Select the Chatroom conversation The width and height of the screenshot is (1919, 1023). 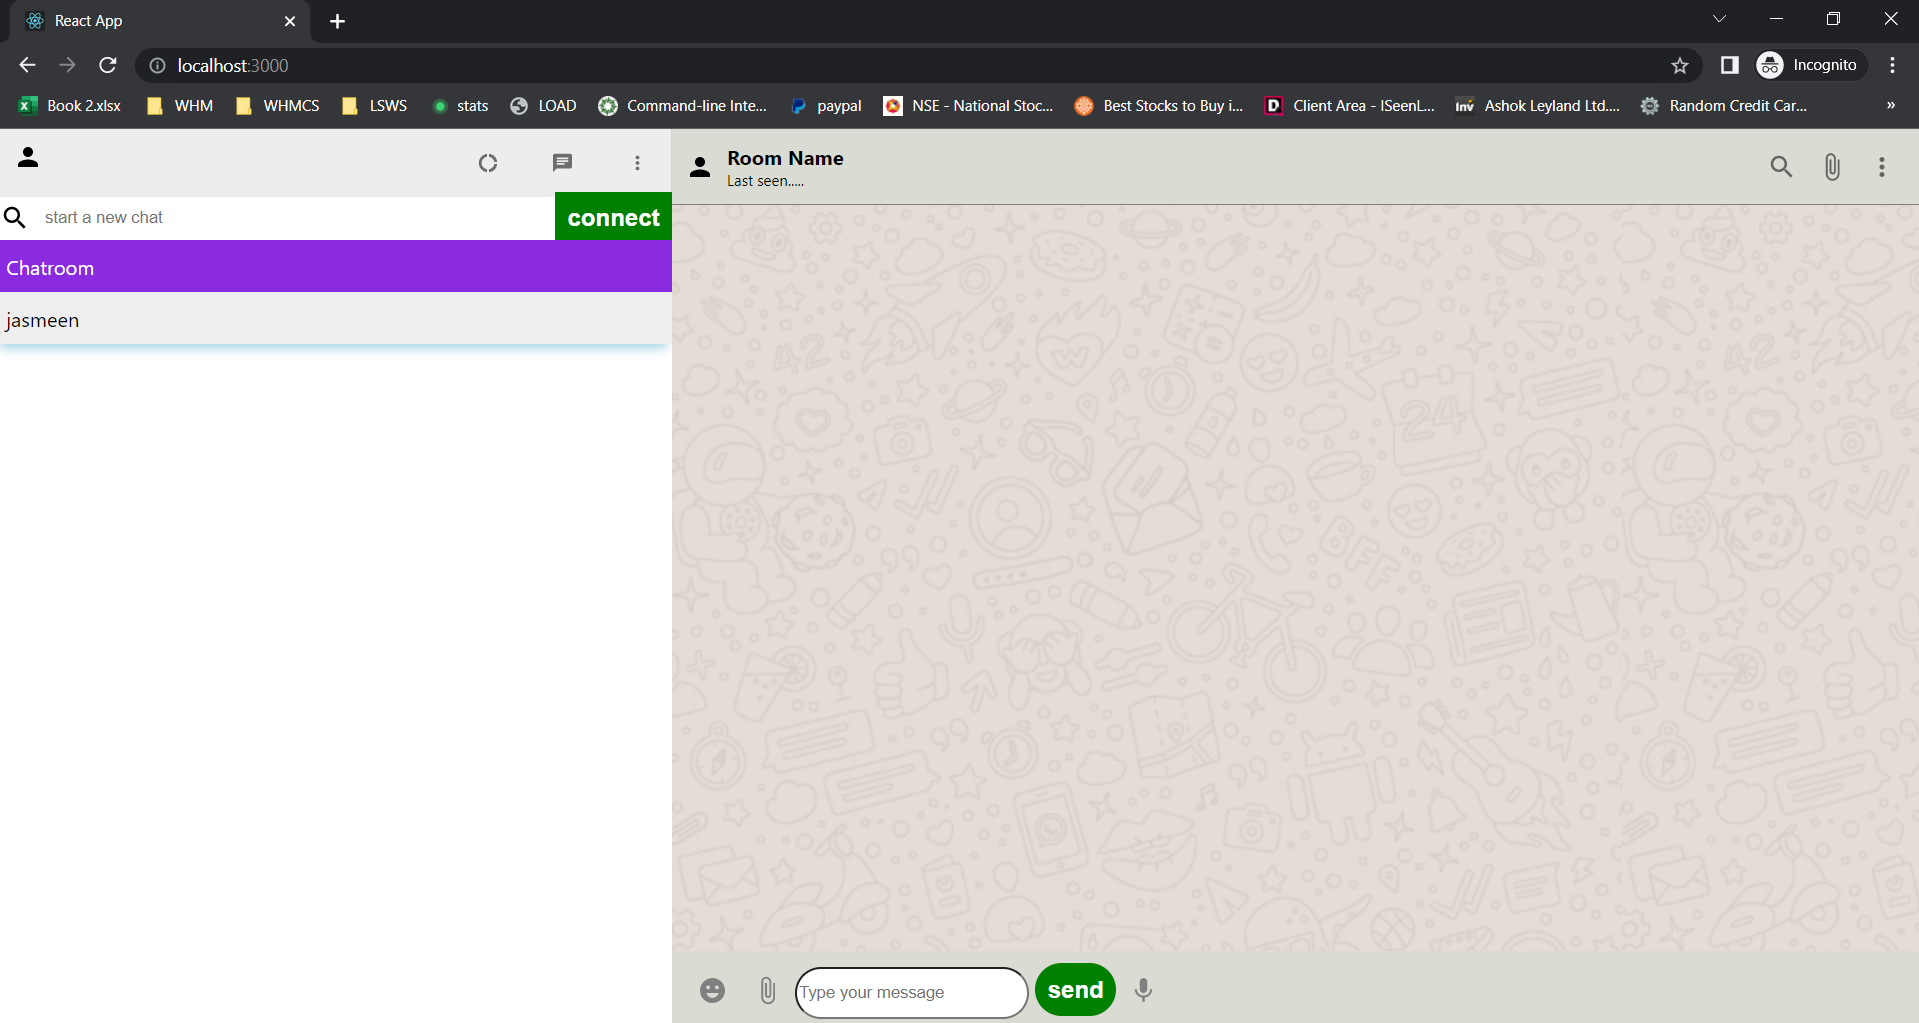point(335,267)
